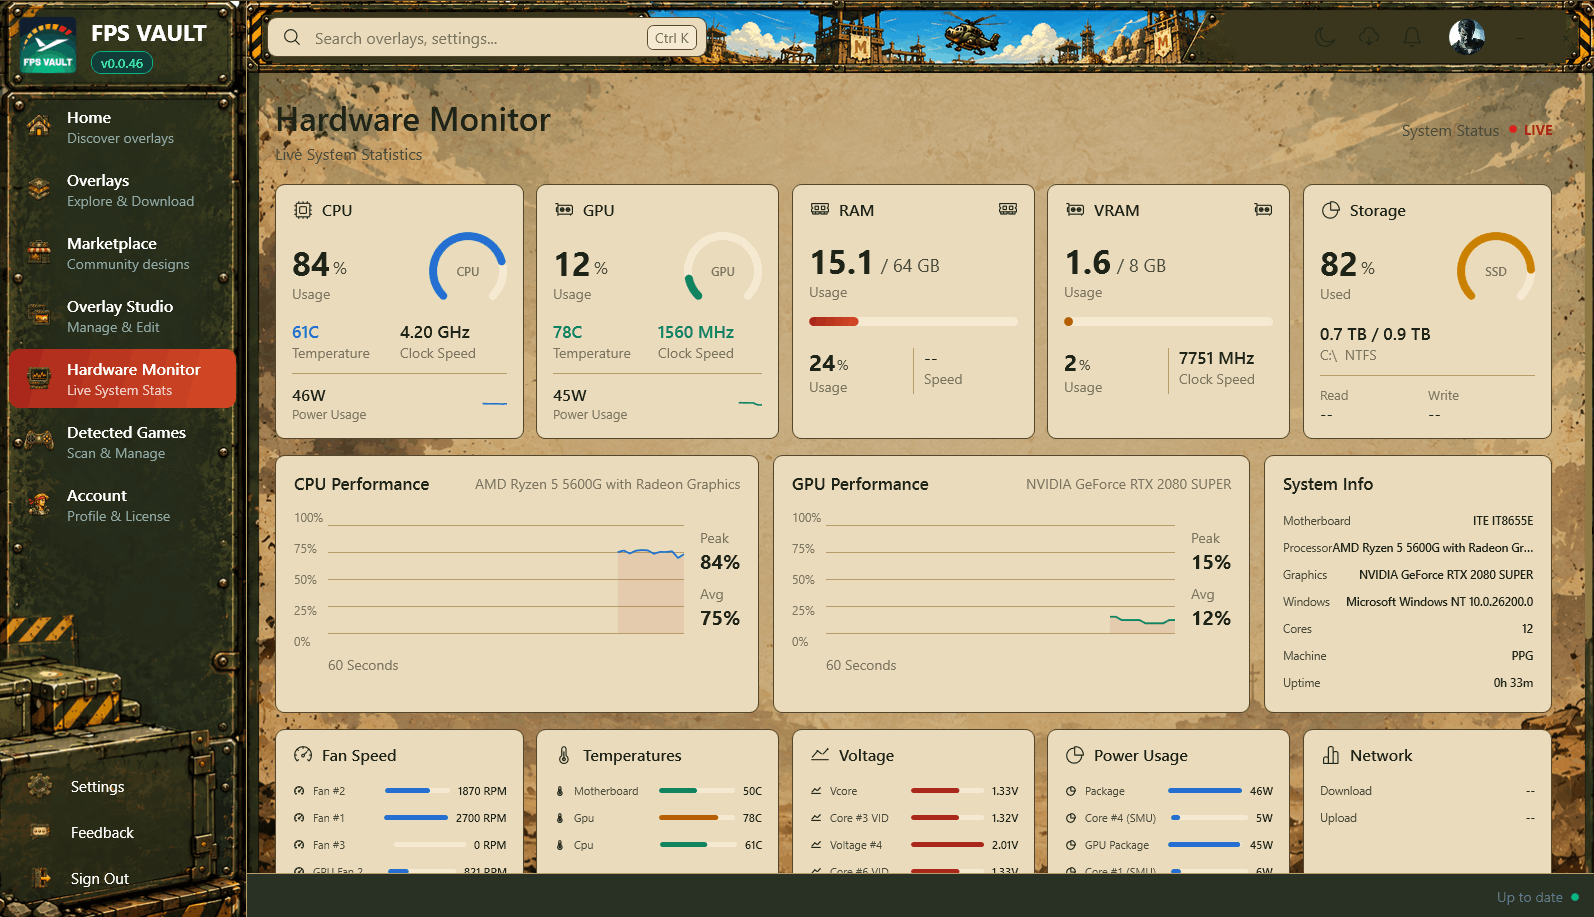
Task: Click the magnifier icon in search bar
Action: coord(292,38)
